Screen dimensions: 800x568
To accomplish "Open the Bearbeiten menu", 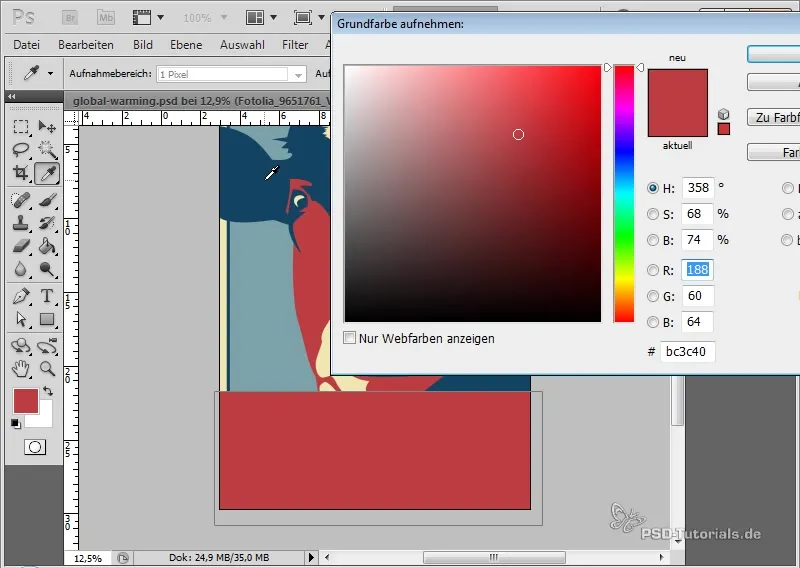I will [86, 45].
